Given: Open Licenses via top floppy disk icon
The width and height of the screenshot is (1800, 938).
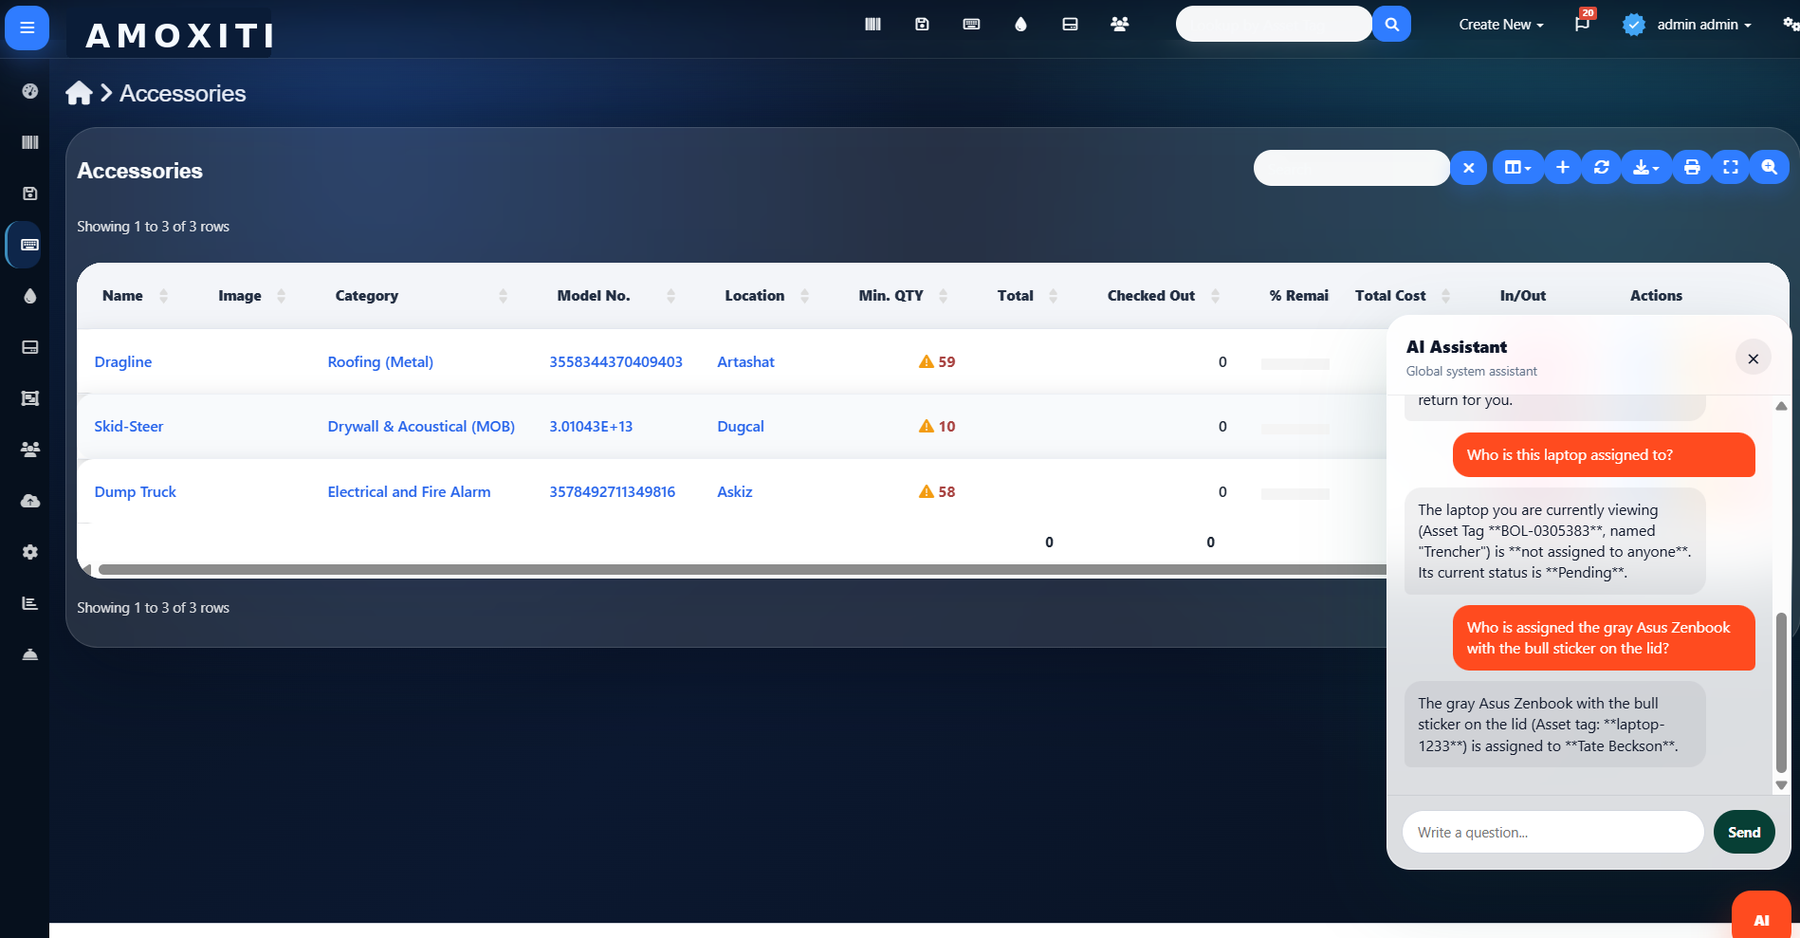Looking at the screenshot, I should (922, 24).
